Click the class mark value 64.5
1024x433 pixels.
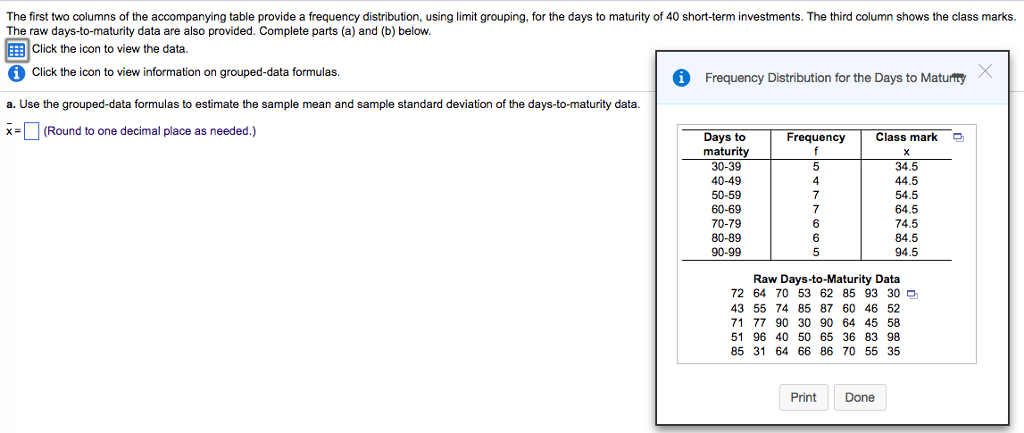tap(906, 210)
